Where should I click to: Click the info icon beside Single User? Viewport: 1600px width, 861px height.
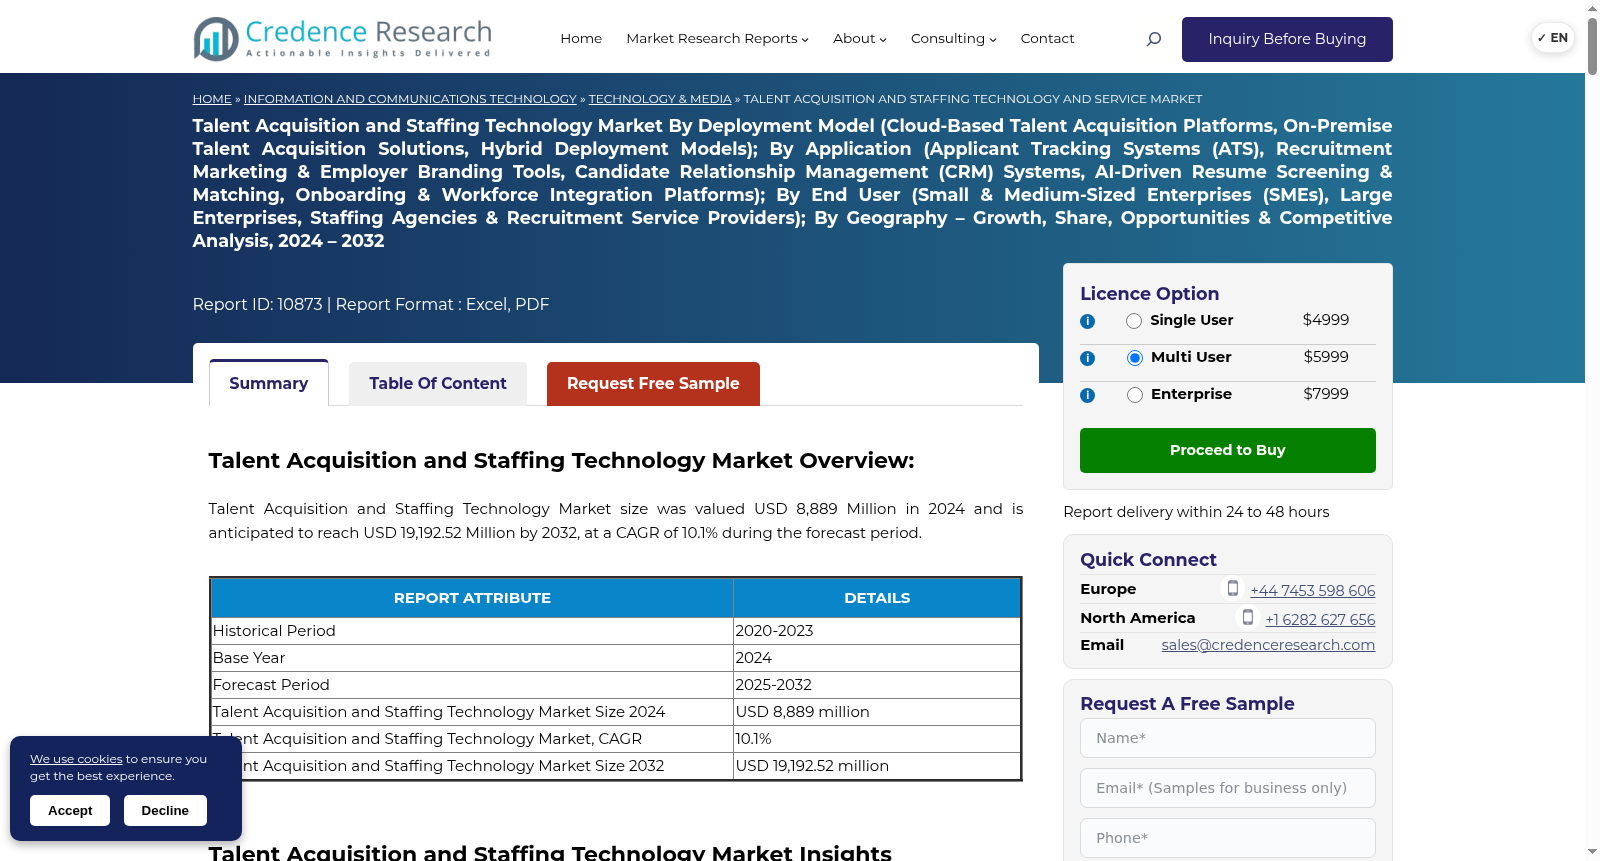pyautogui.click(x=1087, y=321)
